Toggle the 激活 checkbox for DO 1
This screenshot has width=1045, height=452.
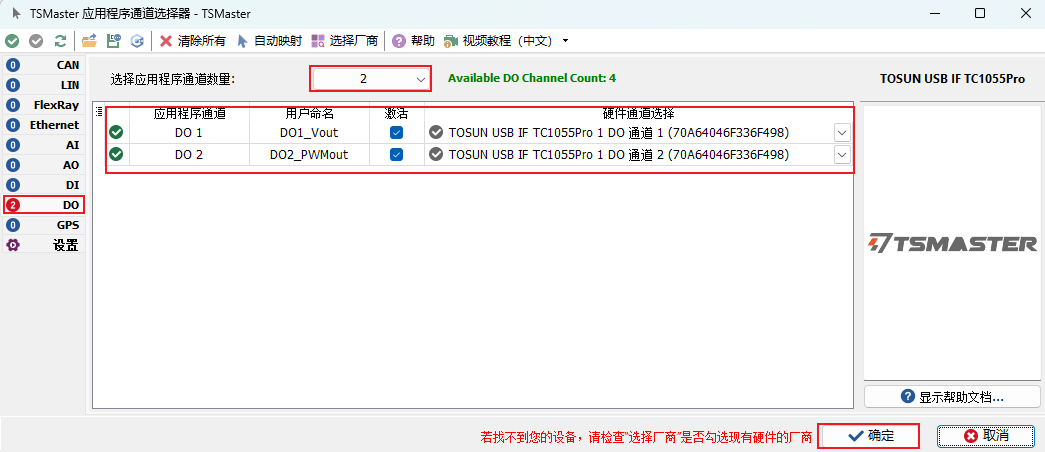tap(397, 133)
